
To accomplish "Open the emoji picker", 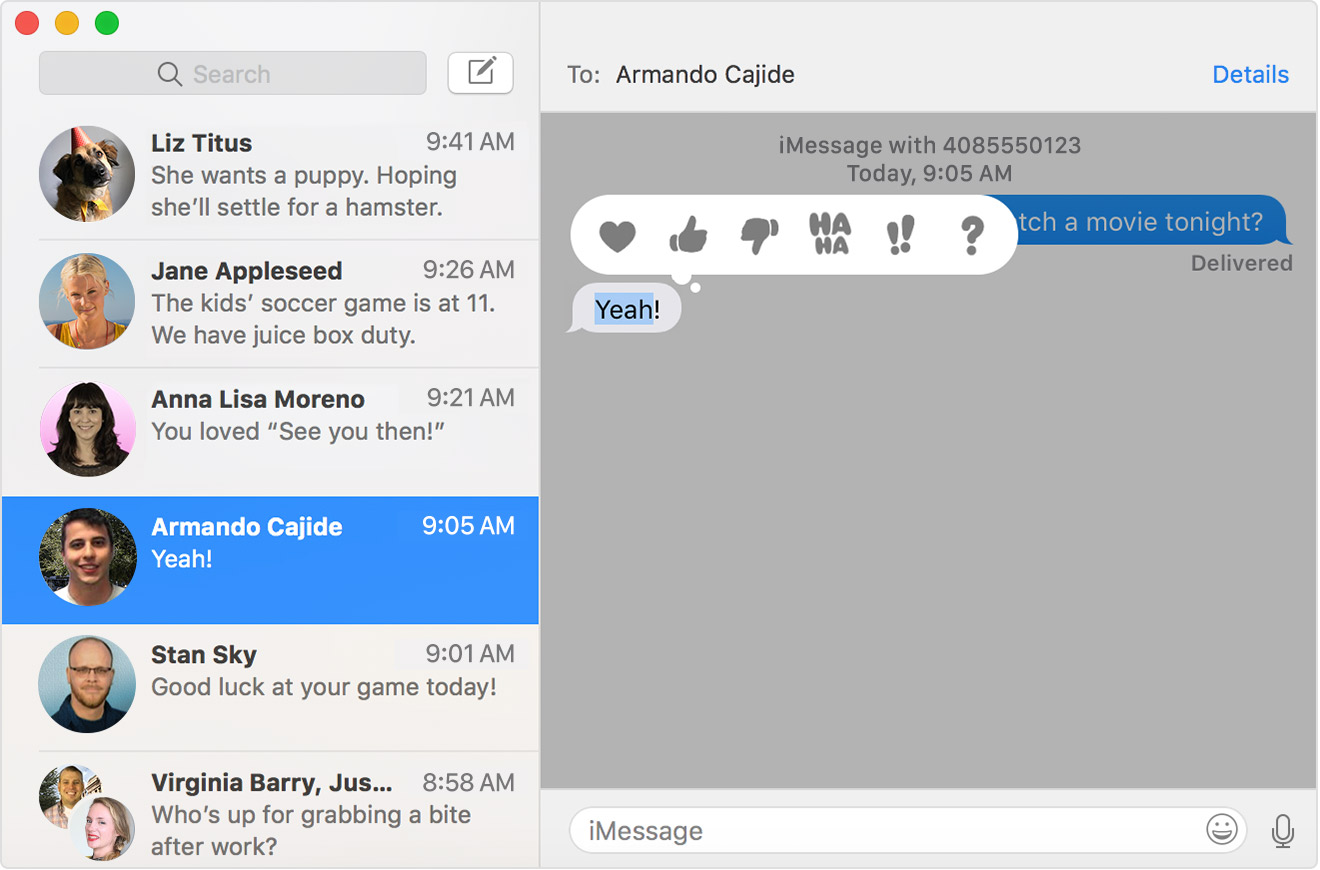I will [1221, 830].
